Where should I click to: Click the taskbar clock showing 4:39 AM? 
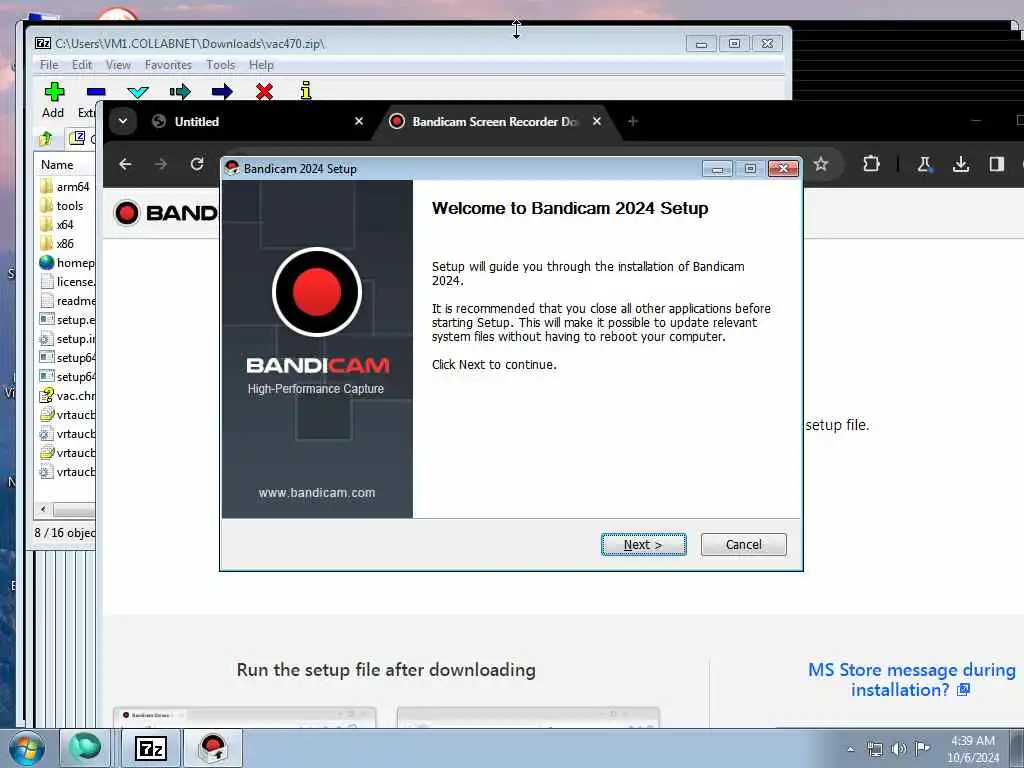(x=973, y=749)
